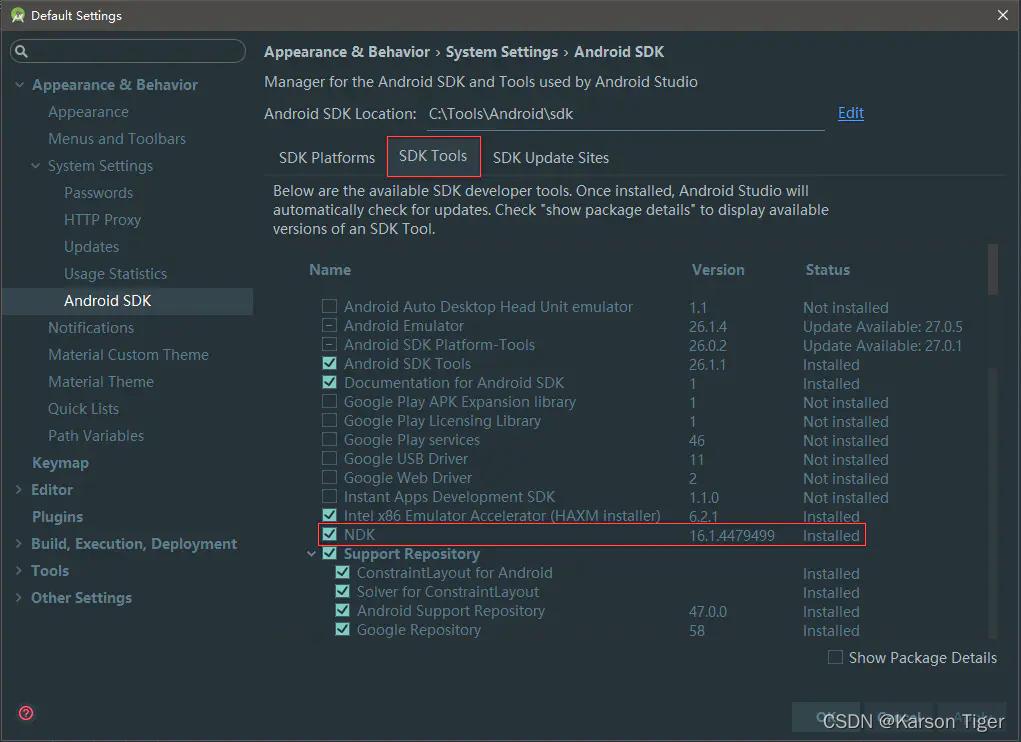The width and height of the screenshot is (1021, 742).
Task: Uncheck Google Repository
Action: coord(343,629)
